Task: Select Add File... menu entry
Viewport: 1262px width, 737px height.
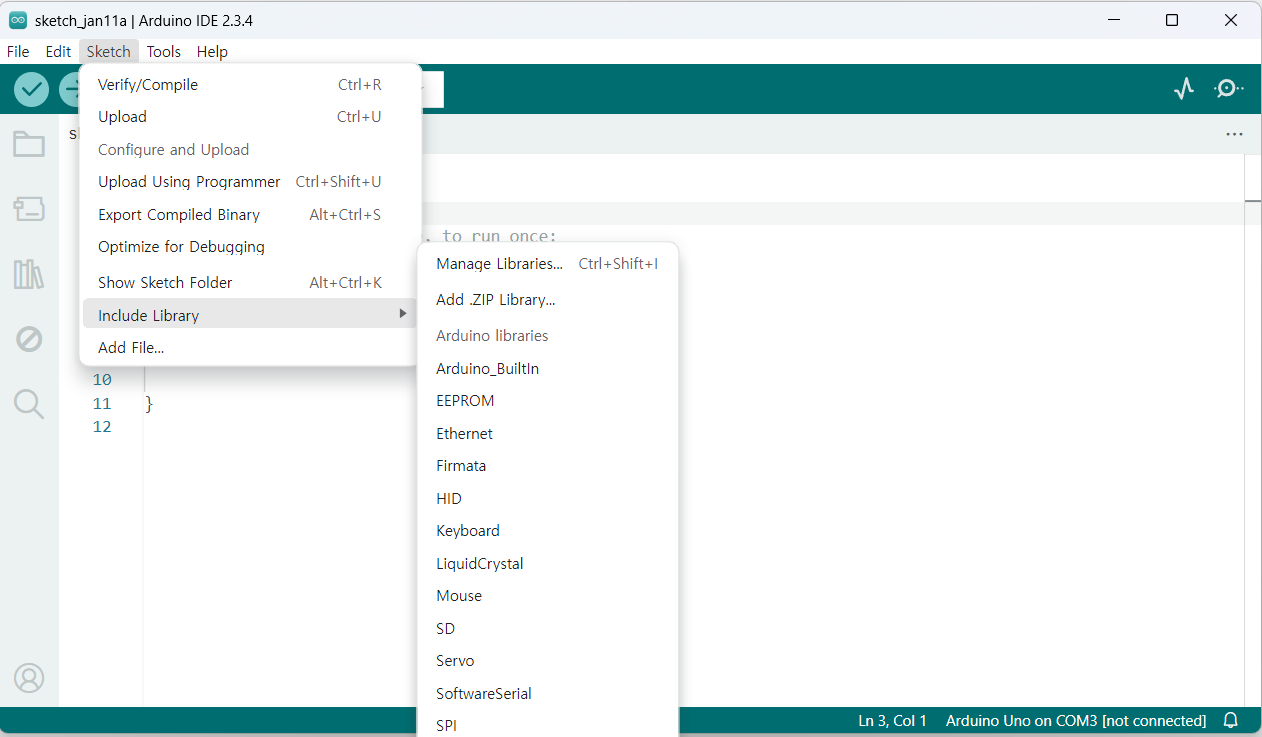Action: 249,348
